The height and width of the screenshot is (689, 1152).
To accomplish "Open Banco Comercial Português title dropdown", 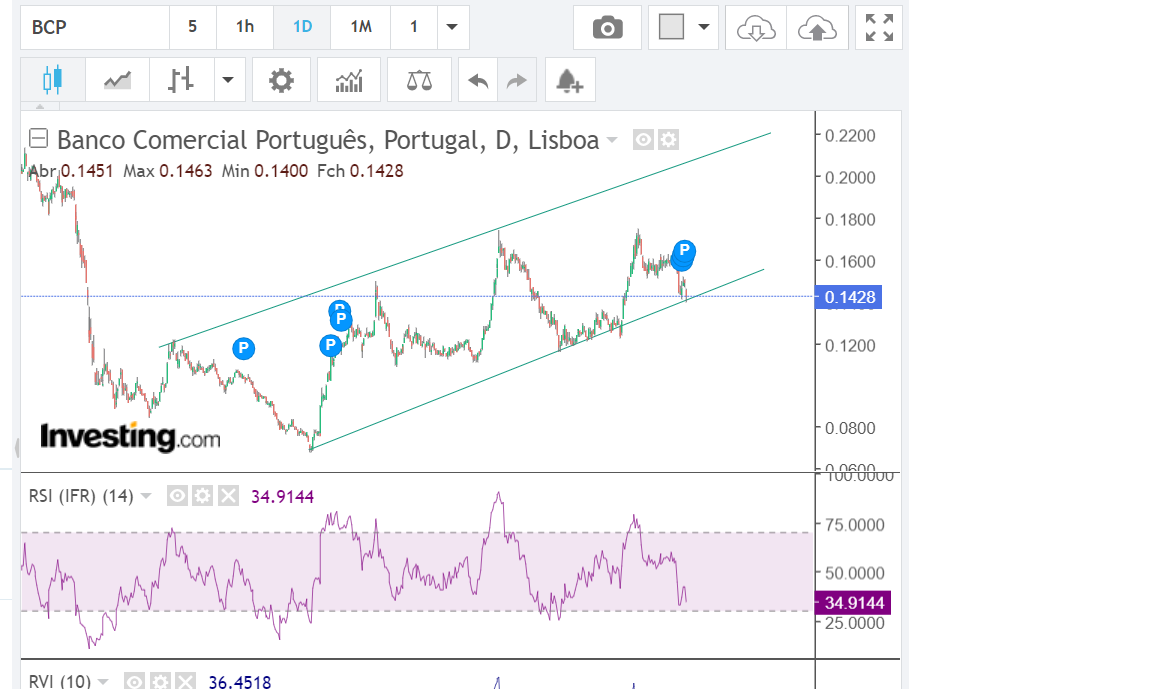I will coord(612,140).
